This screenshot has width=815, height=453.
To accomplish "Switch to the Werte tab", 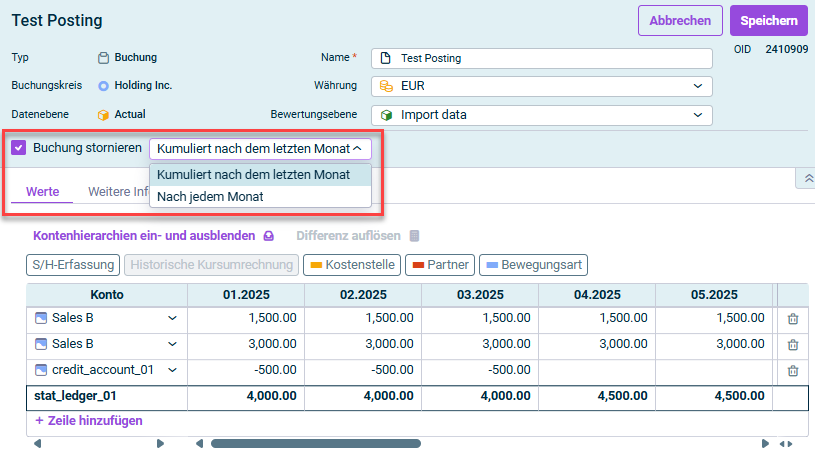I will coord(43,191).
